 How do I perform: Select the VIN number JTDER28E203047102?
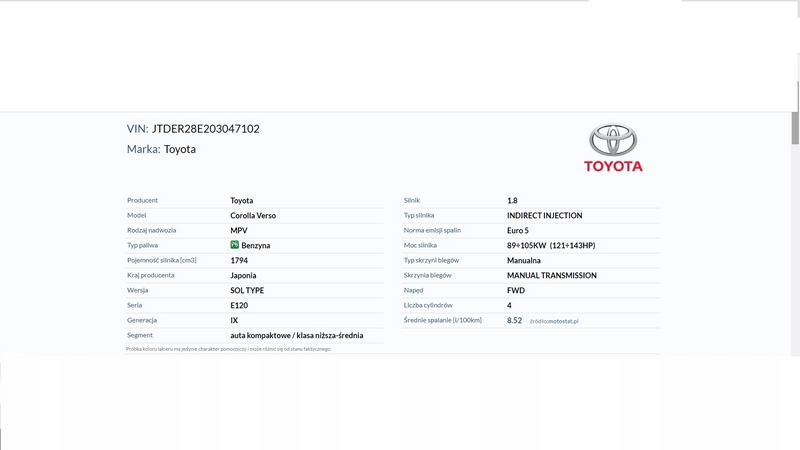coord(206,129)
